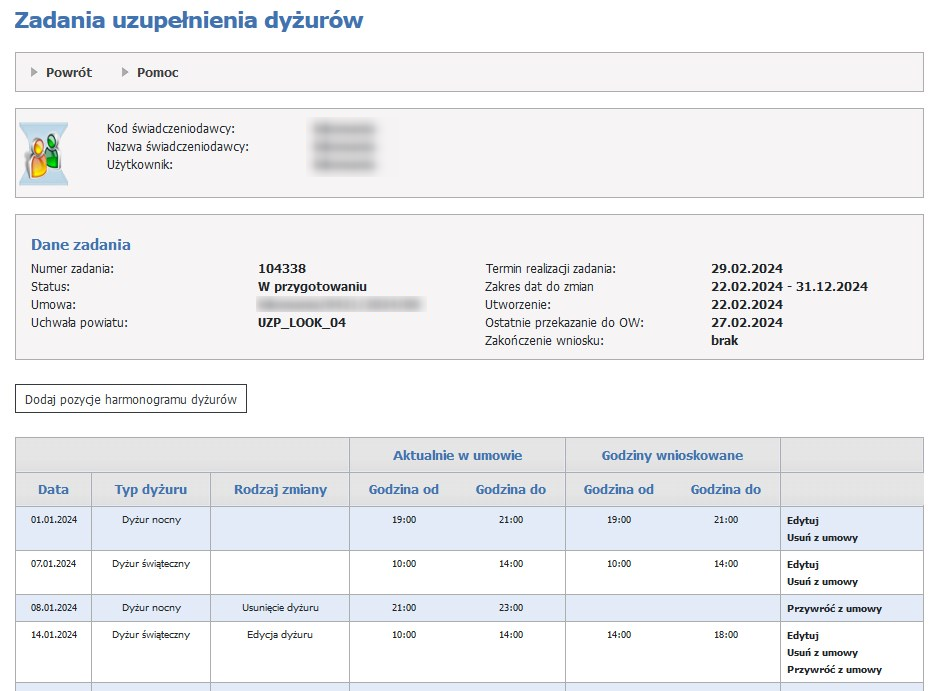Click the Data column header
931x691 pixels.
point(53,489)
